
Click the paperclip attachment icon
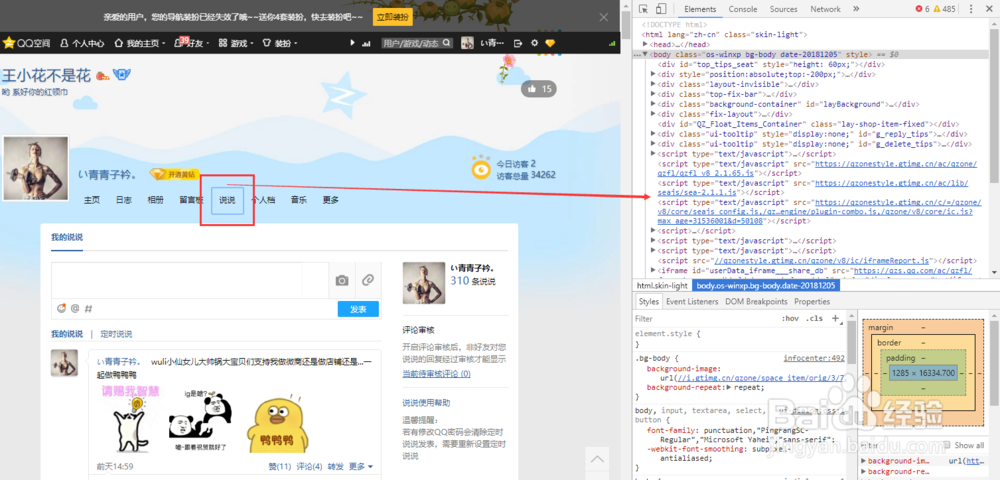(368, 280)
